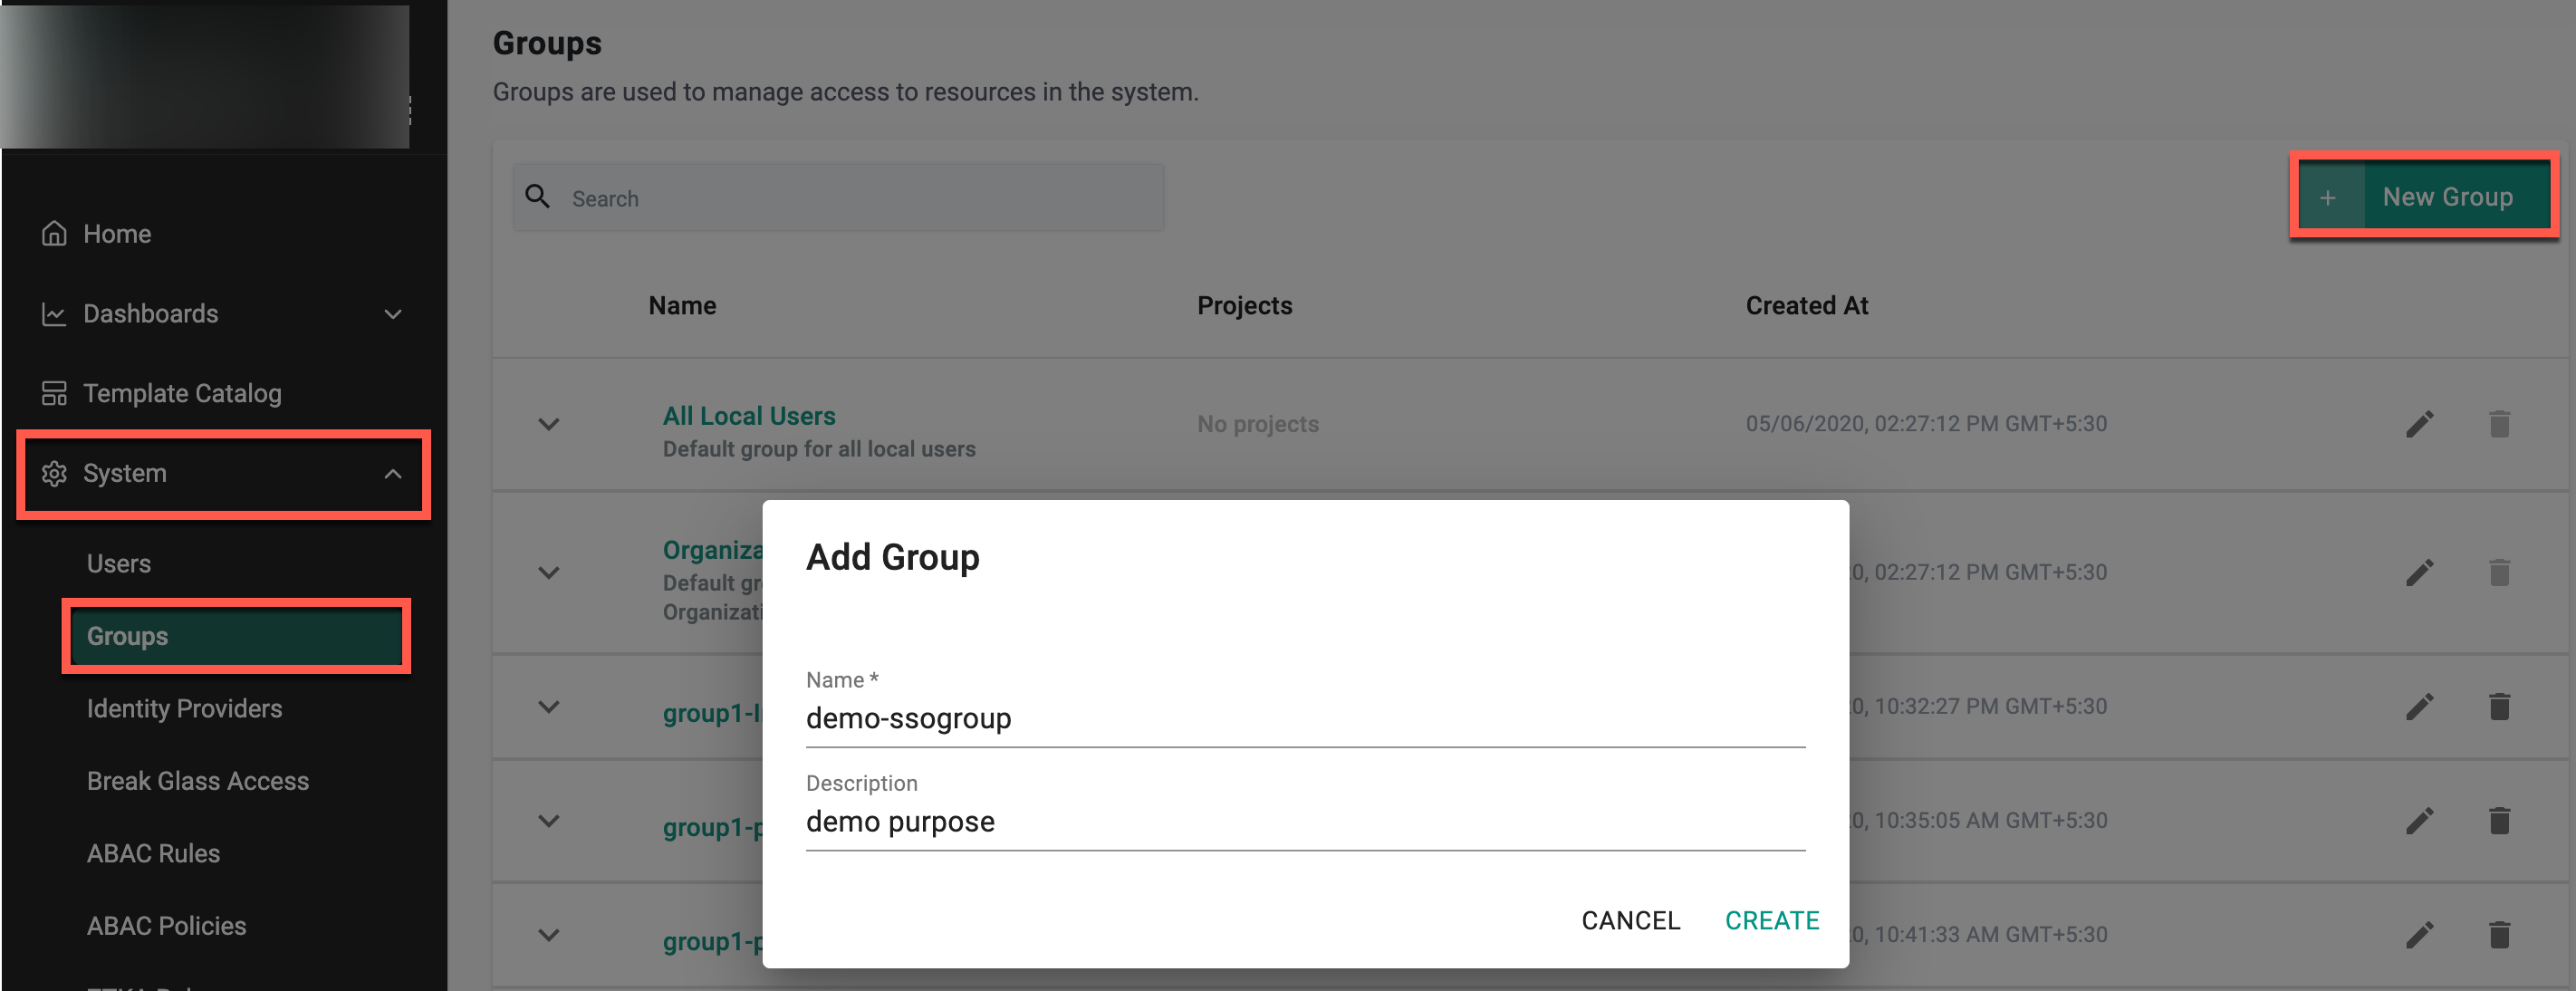
Task: Edit the All Local Users group with pencil icon
Action: click(x=2420, y=424)
